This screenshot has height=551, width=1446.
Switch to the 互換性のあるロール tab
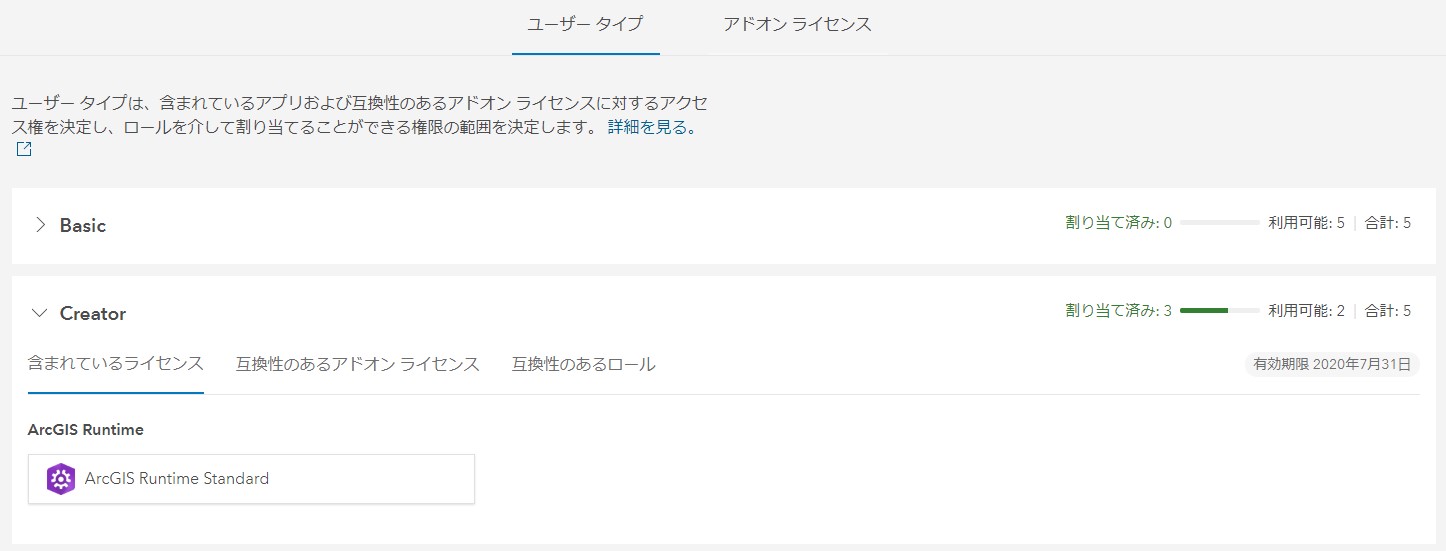click(584, 364)
